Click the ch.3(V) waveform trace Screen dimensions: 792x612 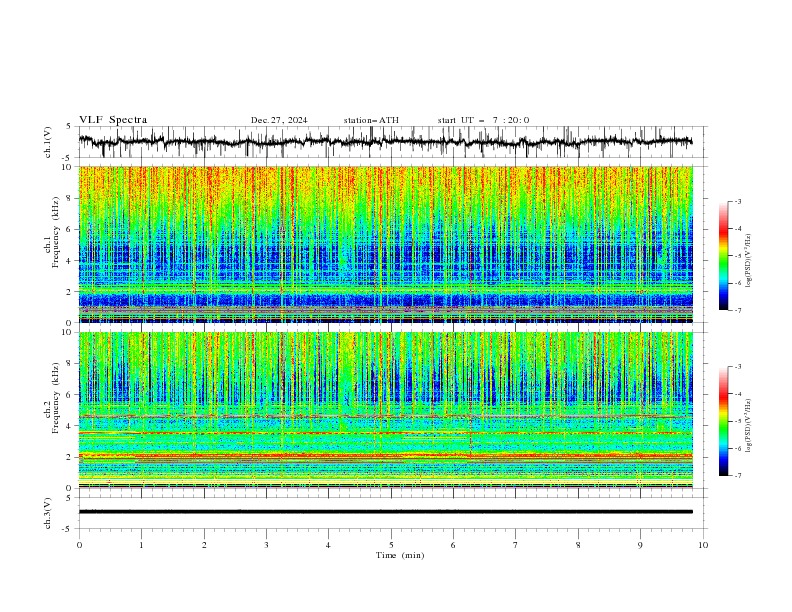[386, 512]
